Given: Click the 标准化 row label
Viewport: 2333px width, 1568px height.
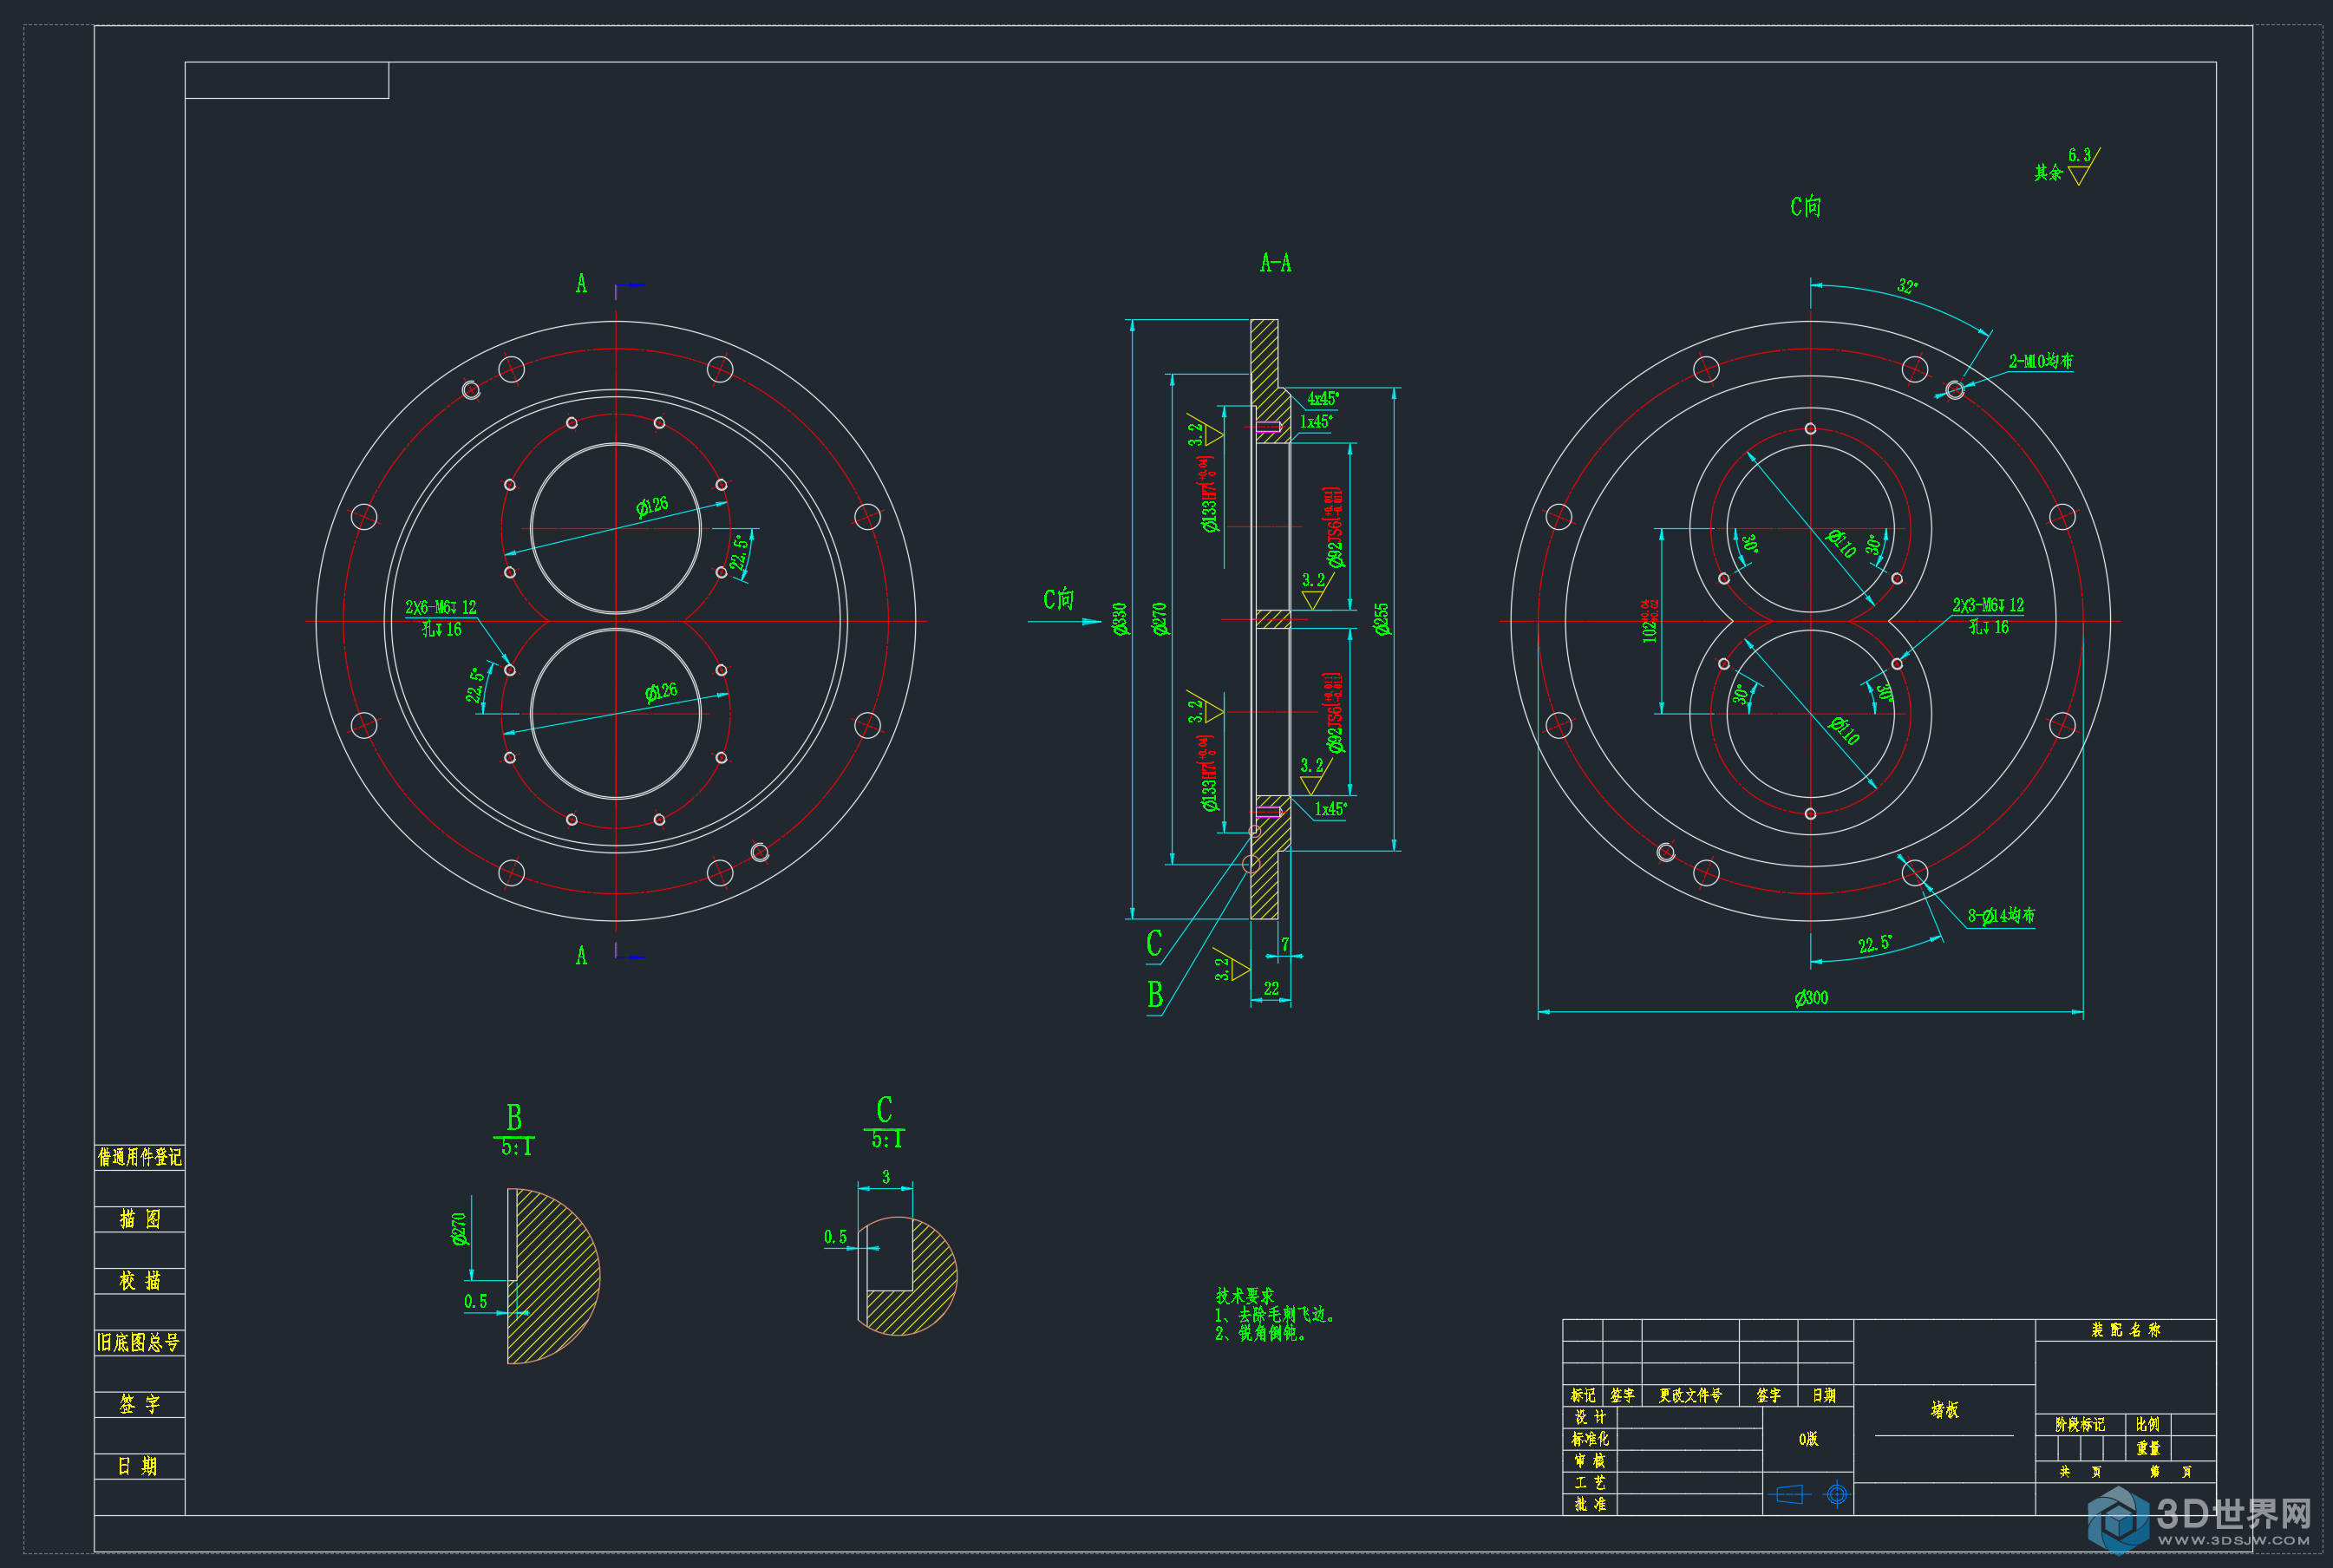Looking at the screenshot, I should pos(1590,1439).
